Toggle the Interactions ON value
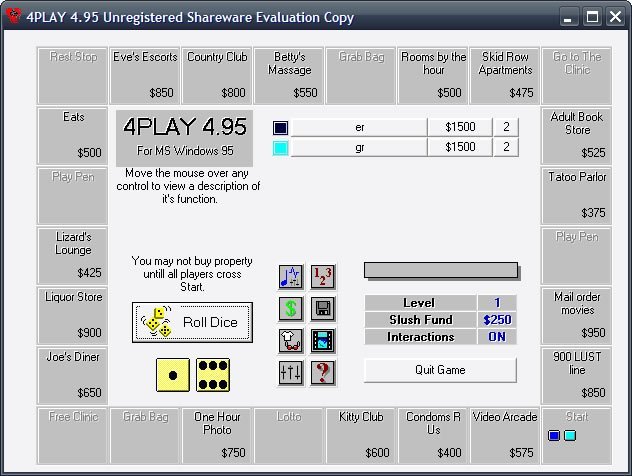Screen dimensions: 632x476 tap(497, 337)
